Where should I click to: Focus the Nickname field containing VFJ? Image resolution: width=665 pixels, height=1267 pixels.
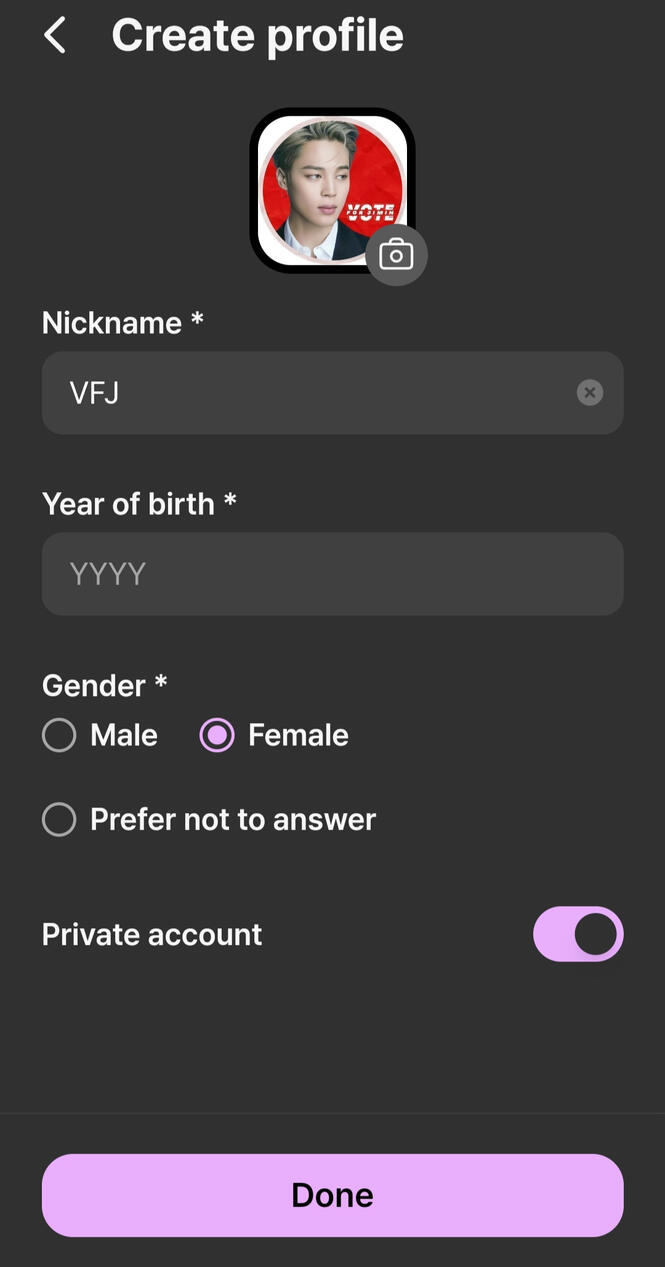300,393
